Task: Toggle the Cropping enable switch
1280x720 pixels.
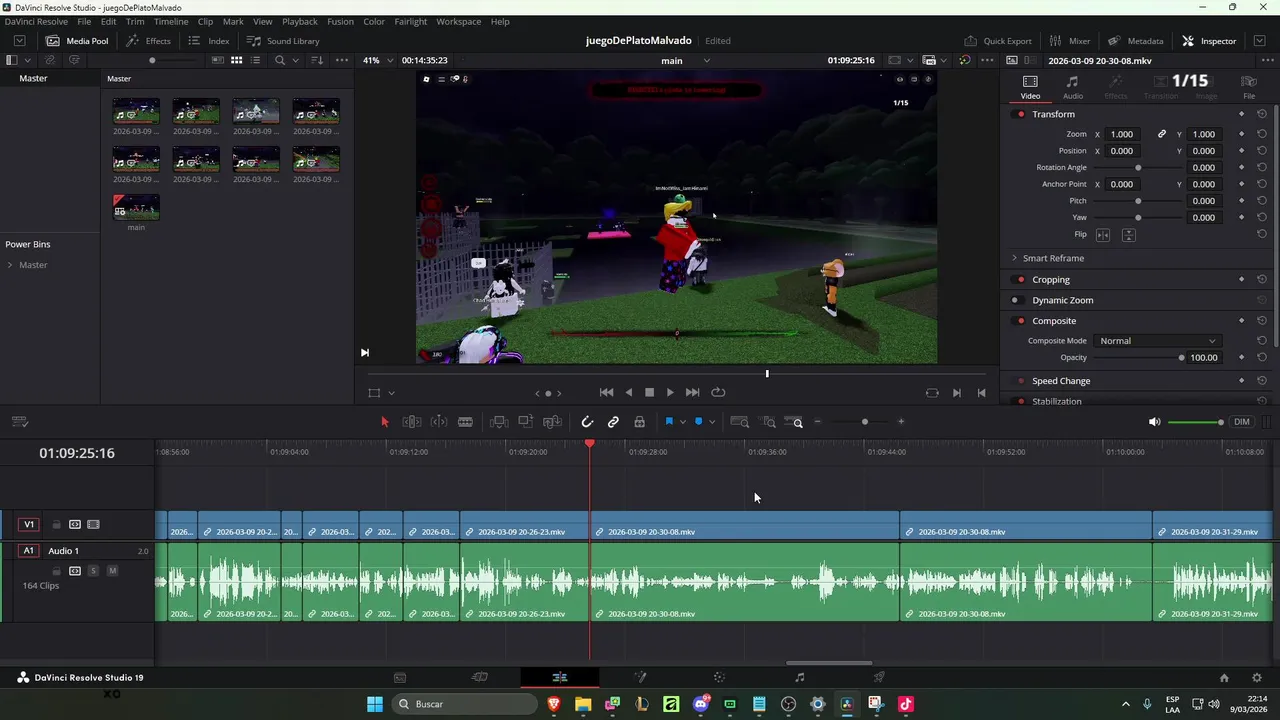Action: [x=1020, y=280]
